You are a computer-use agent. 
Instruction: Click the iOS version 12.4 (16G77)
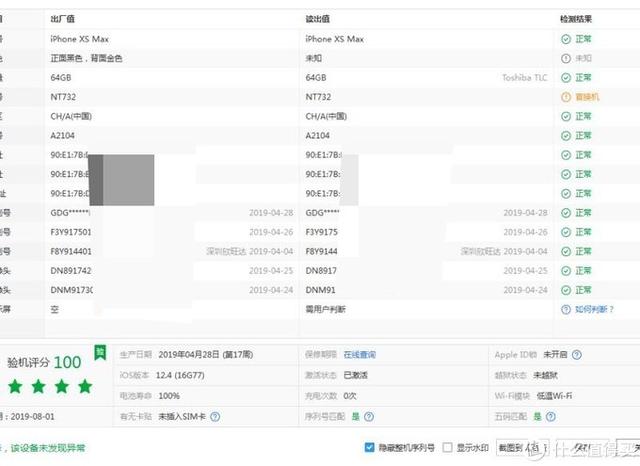tap(180, 375)
